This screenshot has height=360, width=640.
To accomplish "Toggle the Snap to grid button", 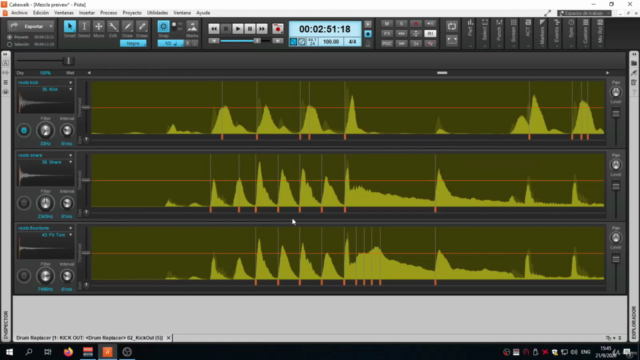I will [163, 27].
